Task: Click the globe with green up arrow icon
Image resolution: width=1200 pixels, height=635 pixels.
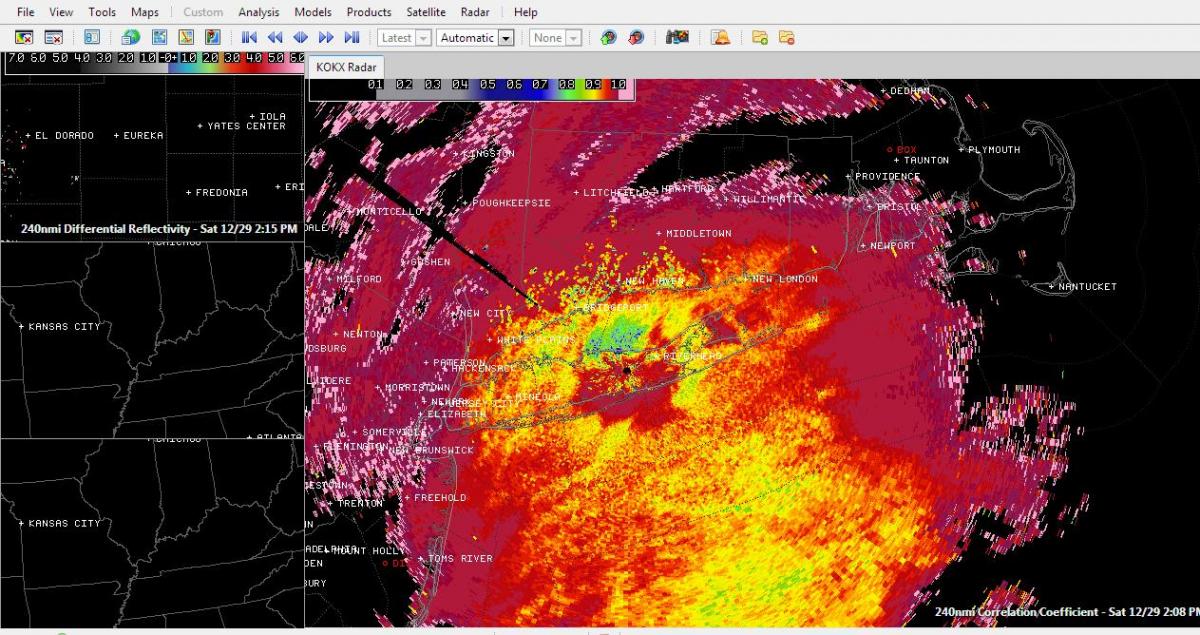Action: point(609,37)
